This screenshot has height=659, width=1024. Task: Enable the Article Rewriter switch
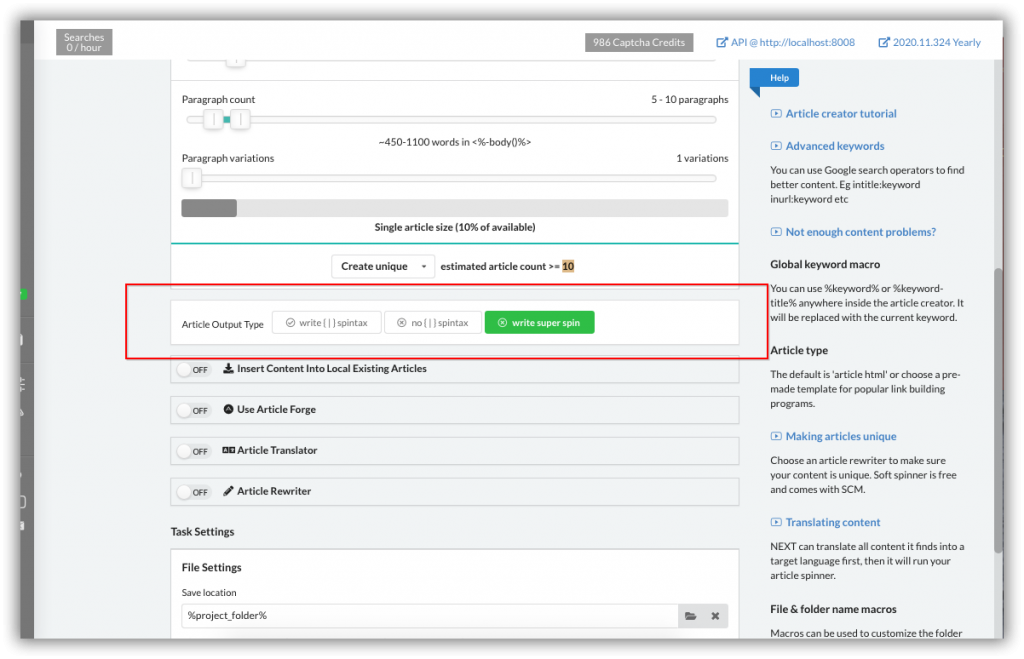(x=193, y=492)
